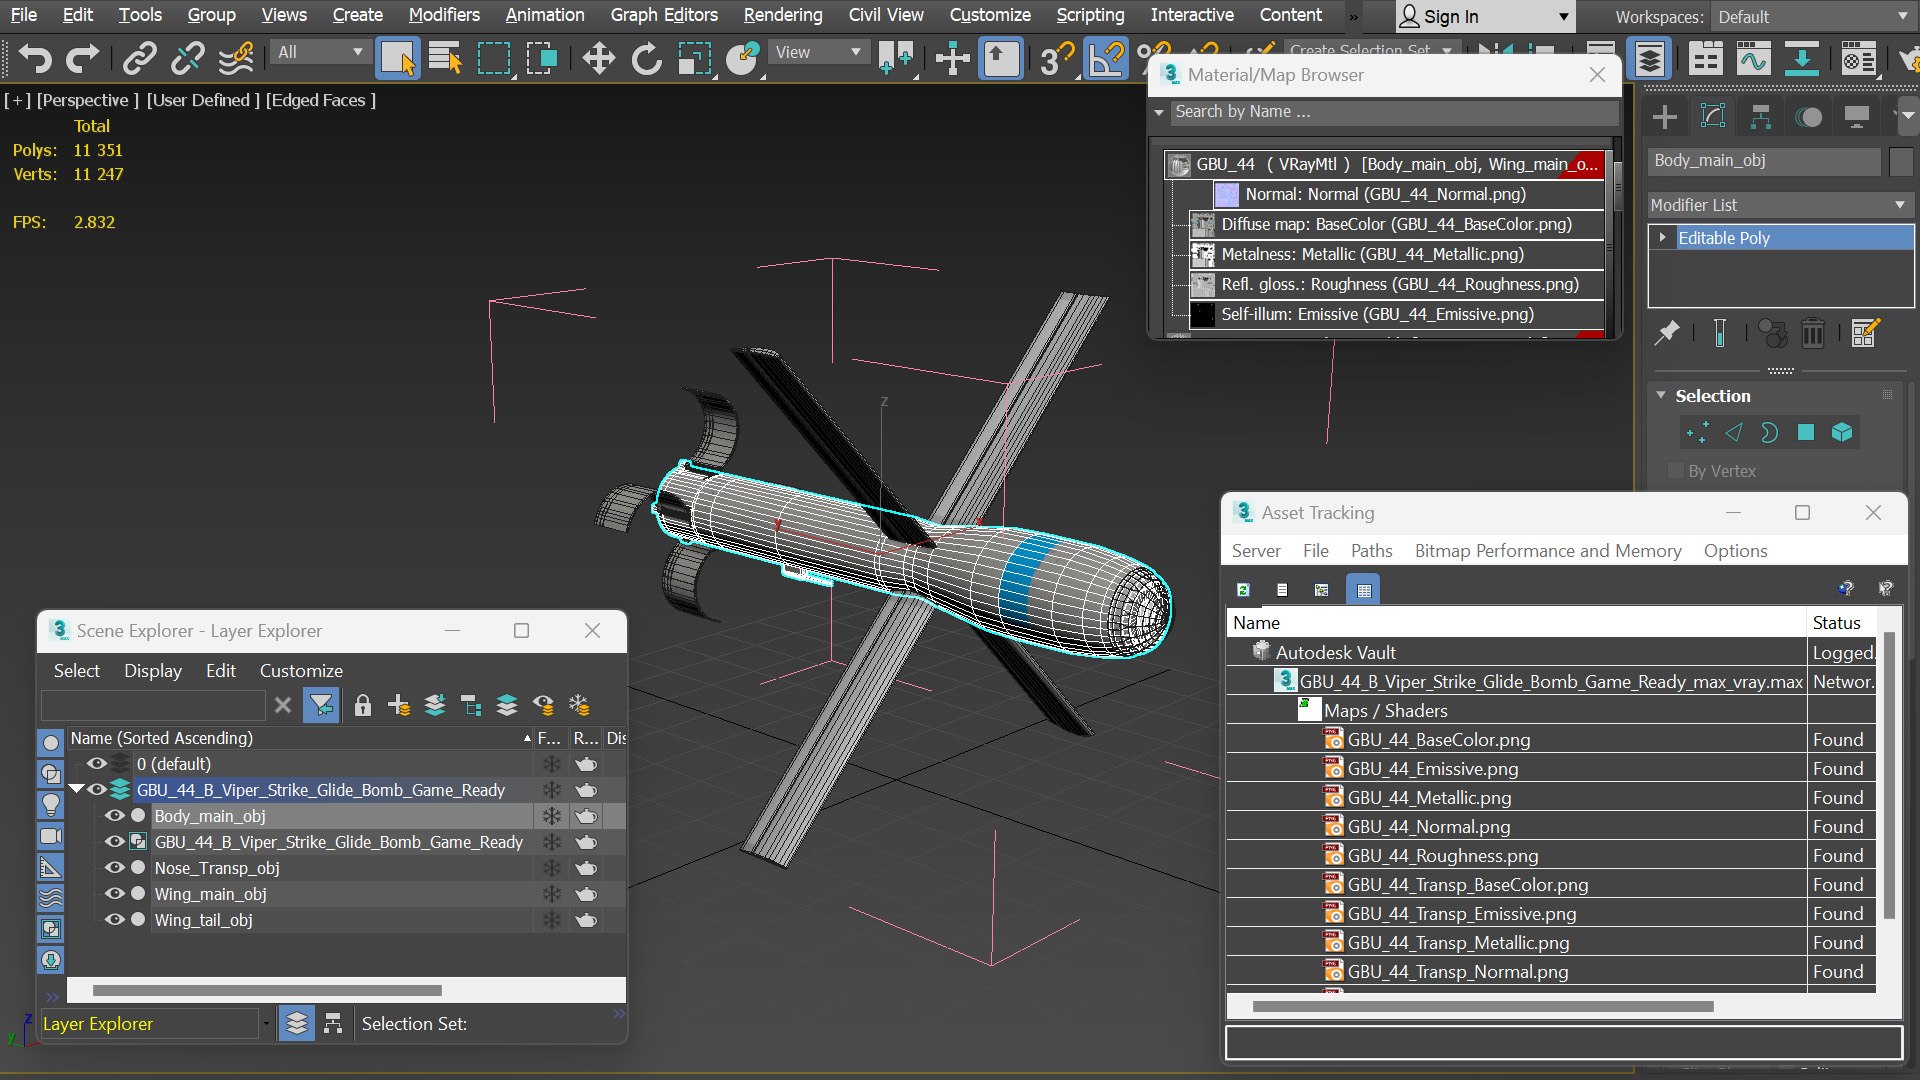Click the Sign In button
The height and width of the screenshot is (1080, 1920).
[x=1484, y=17]
